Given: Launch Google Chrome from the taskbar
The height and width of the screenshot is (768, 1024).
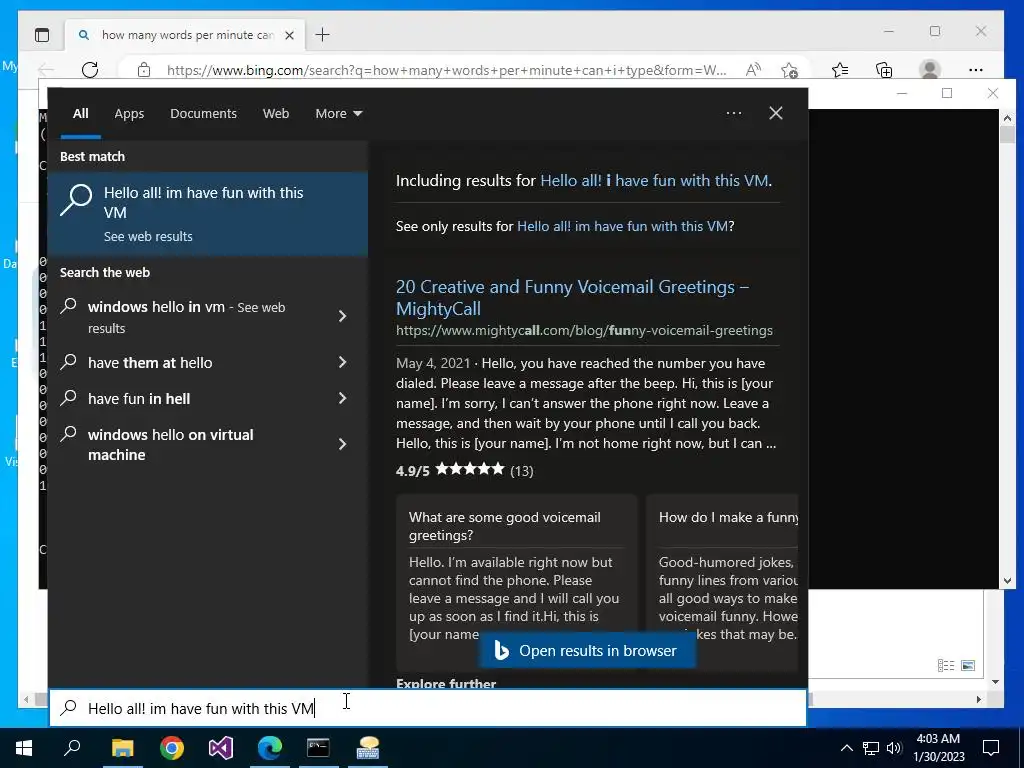Looking at the screenshot, I should 172,748.
